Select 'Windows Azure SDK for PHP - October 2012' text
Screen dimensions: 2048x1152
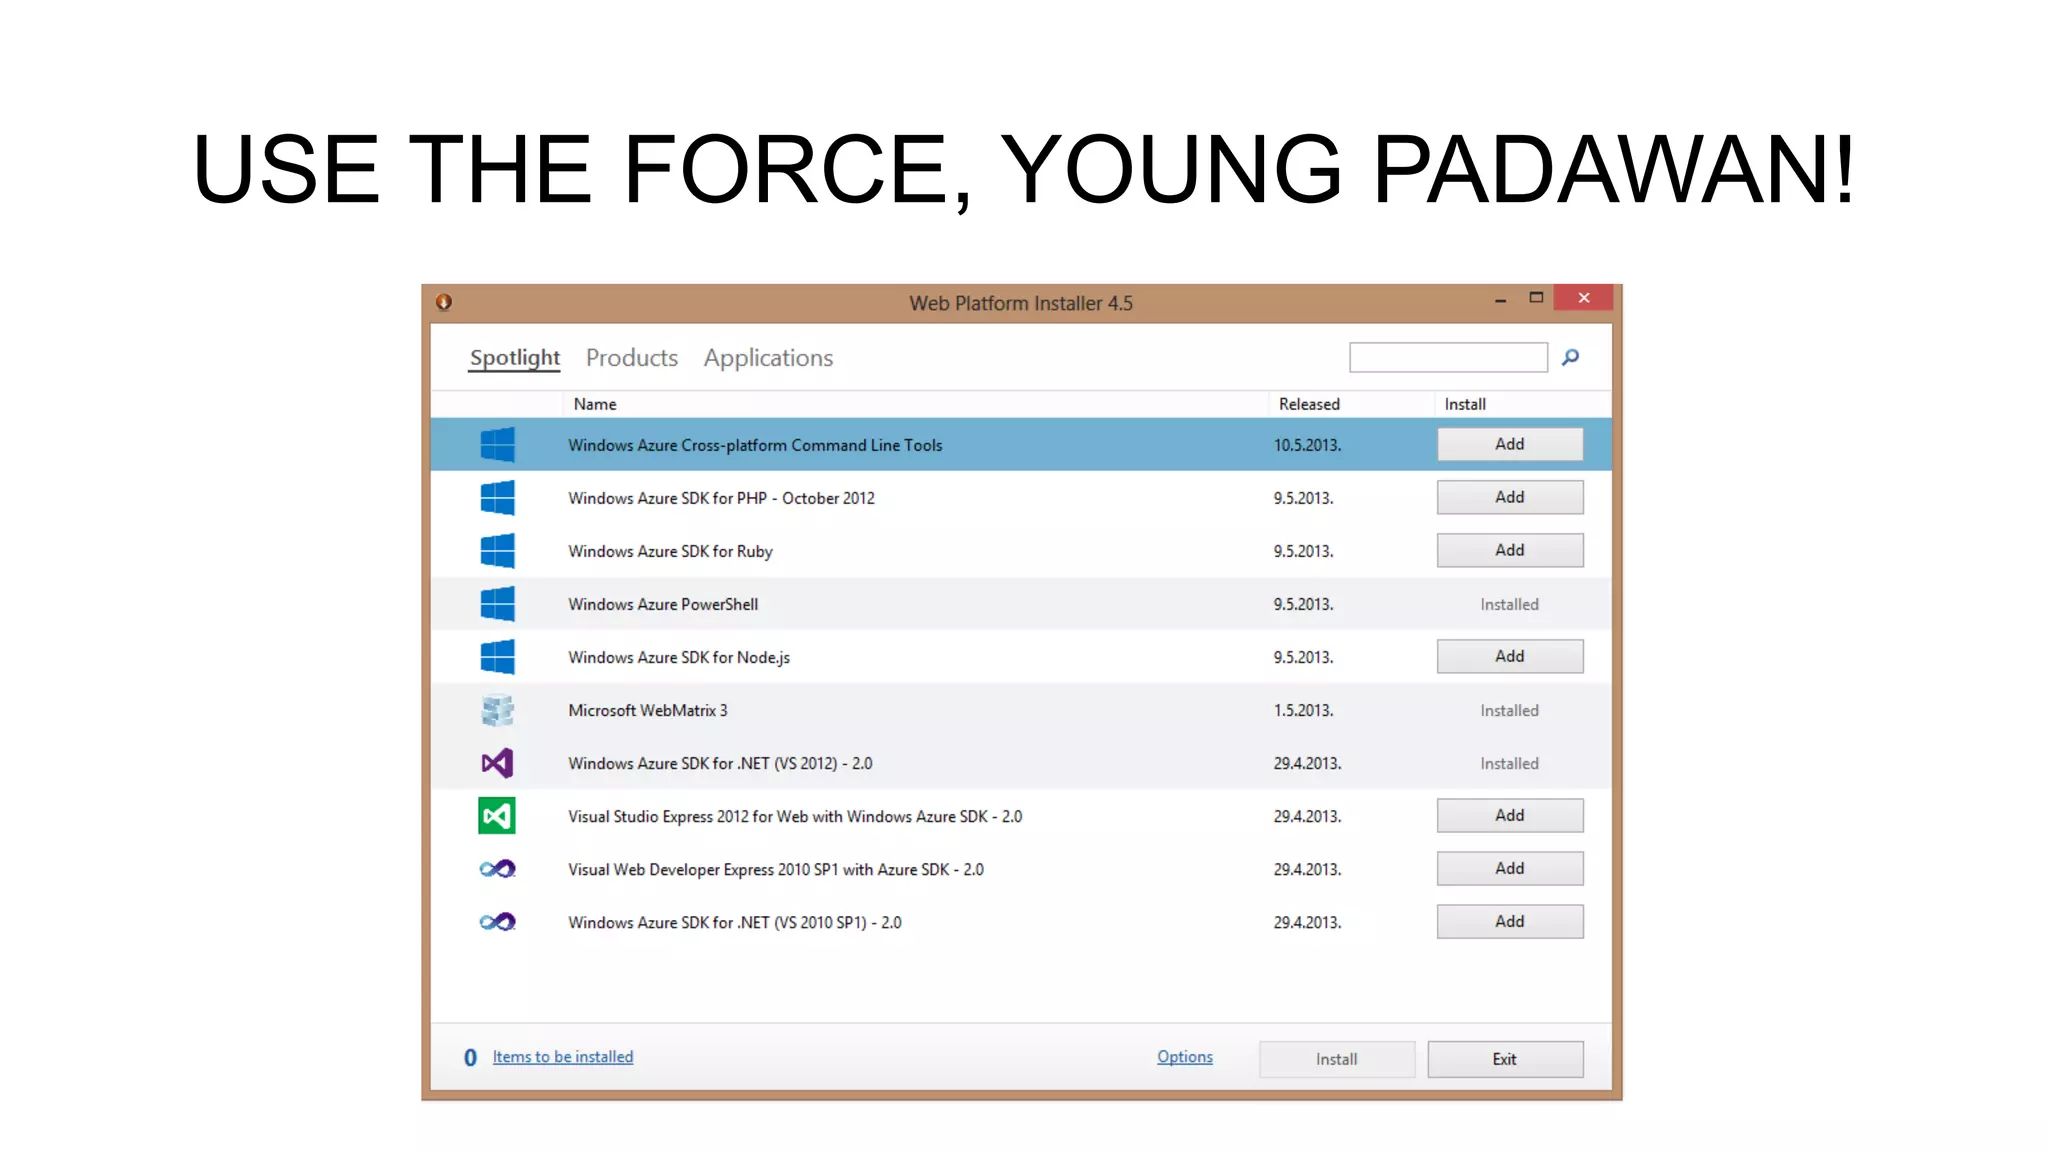click(x=721, y=498)
